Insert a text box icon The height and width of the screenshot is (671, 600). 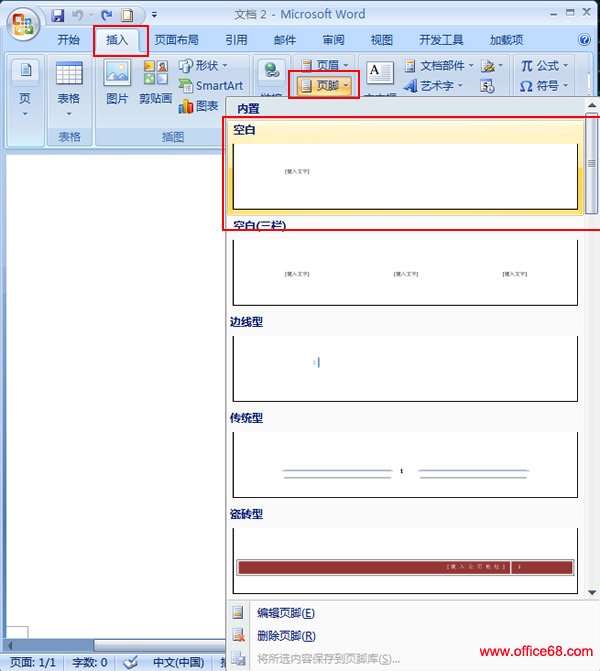point(379,73)
